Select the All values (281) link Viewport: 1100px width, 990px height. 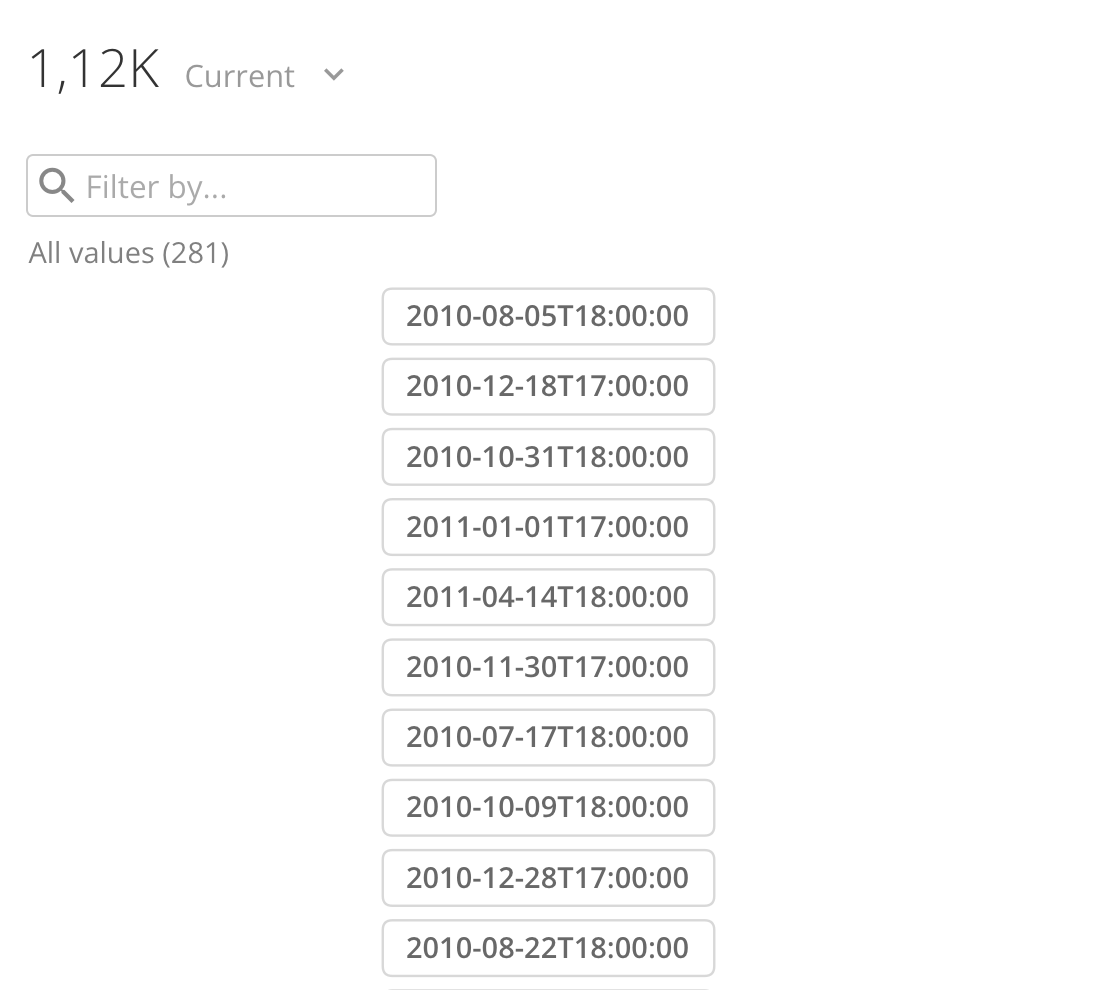coord(128,252)
